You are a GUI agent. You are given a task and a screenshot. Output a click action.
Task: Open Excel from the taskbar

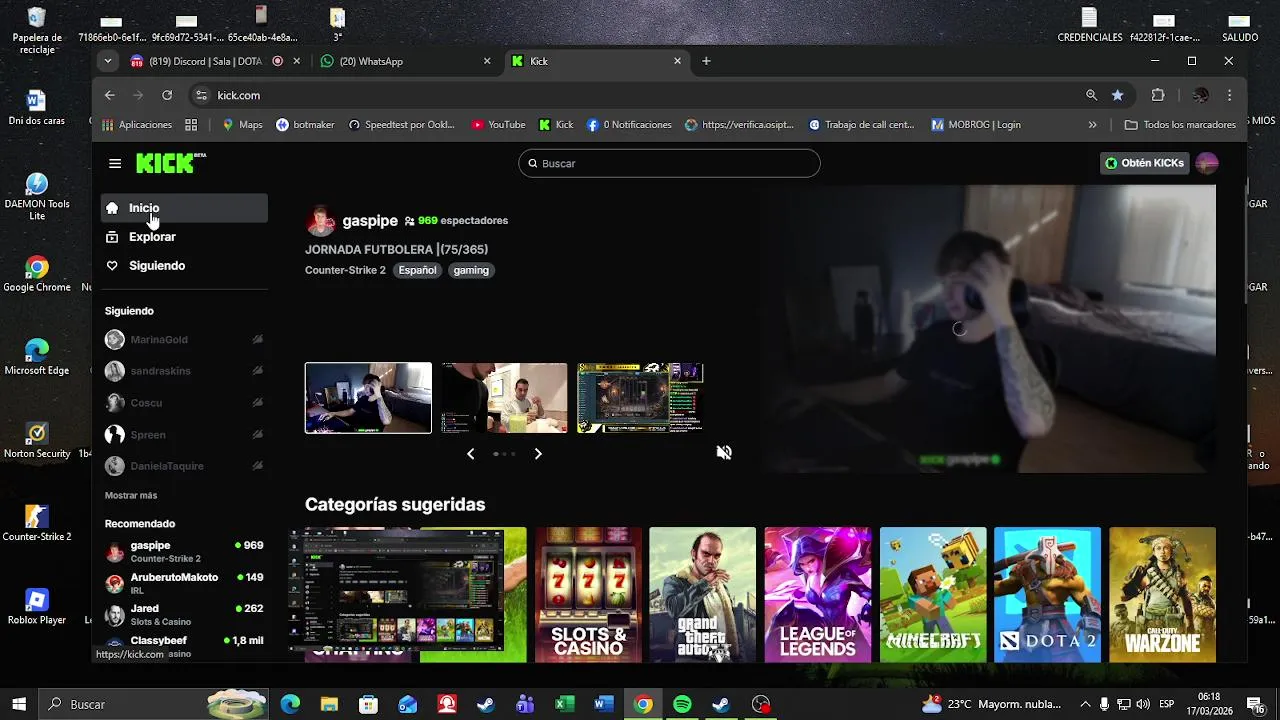pyautogui.click(x=564, y=704)
